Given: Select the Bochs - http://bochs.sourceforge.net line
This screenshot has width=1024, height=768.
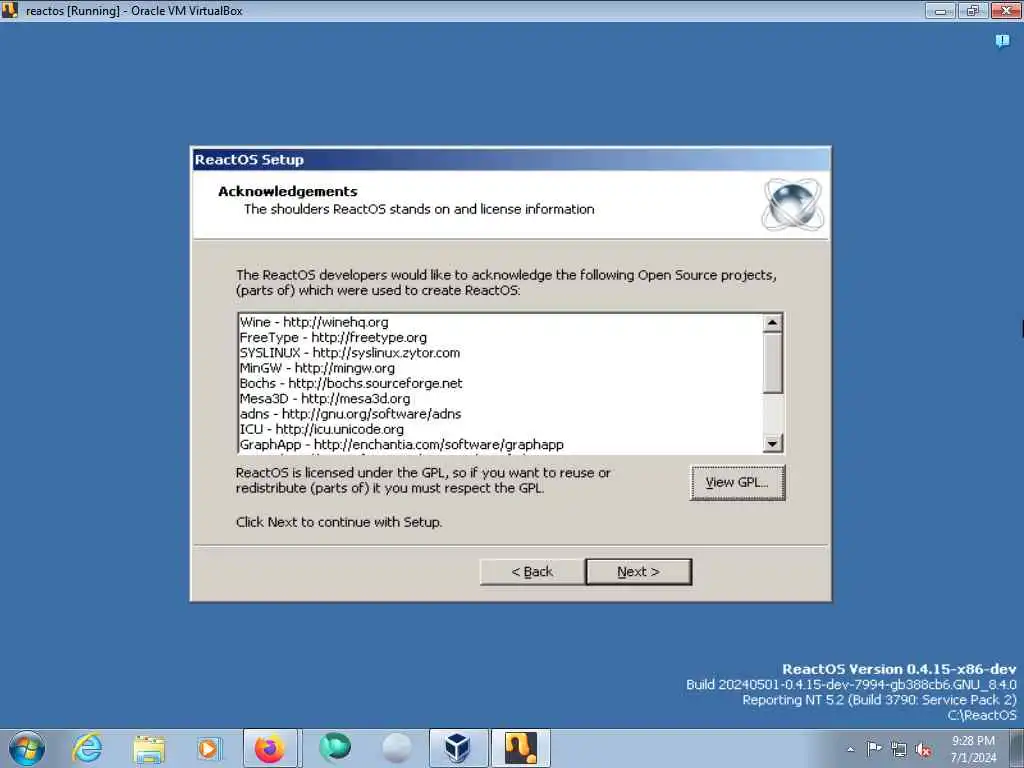Looking at the screenshot, I should [351, 383].
